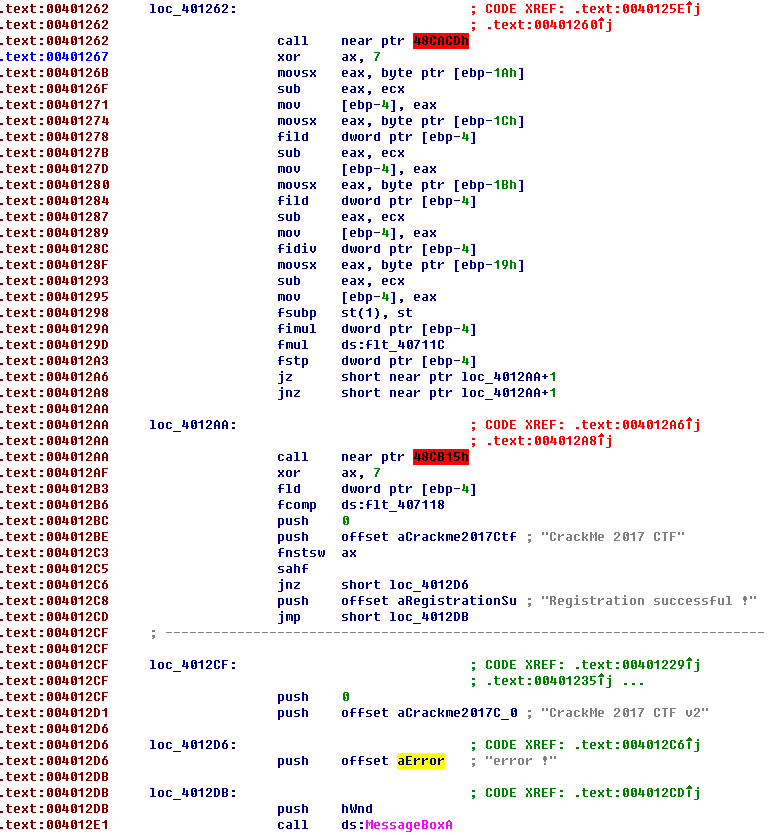
Task: Click the MessageBoxA import name
Action: click(x=409, y=825)
